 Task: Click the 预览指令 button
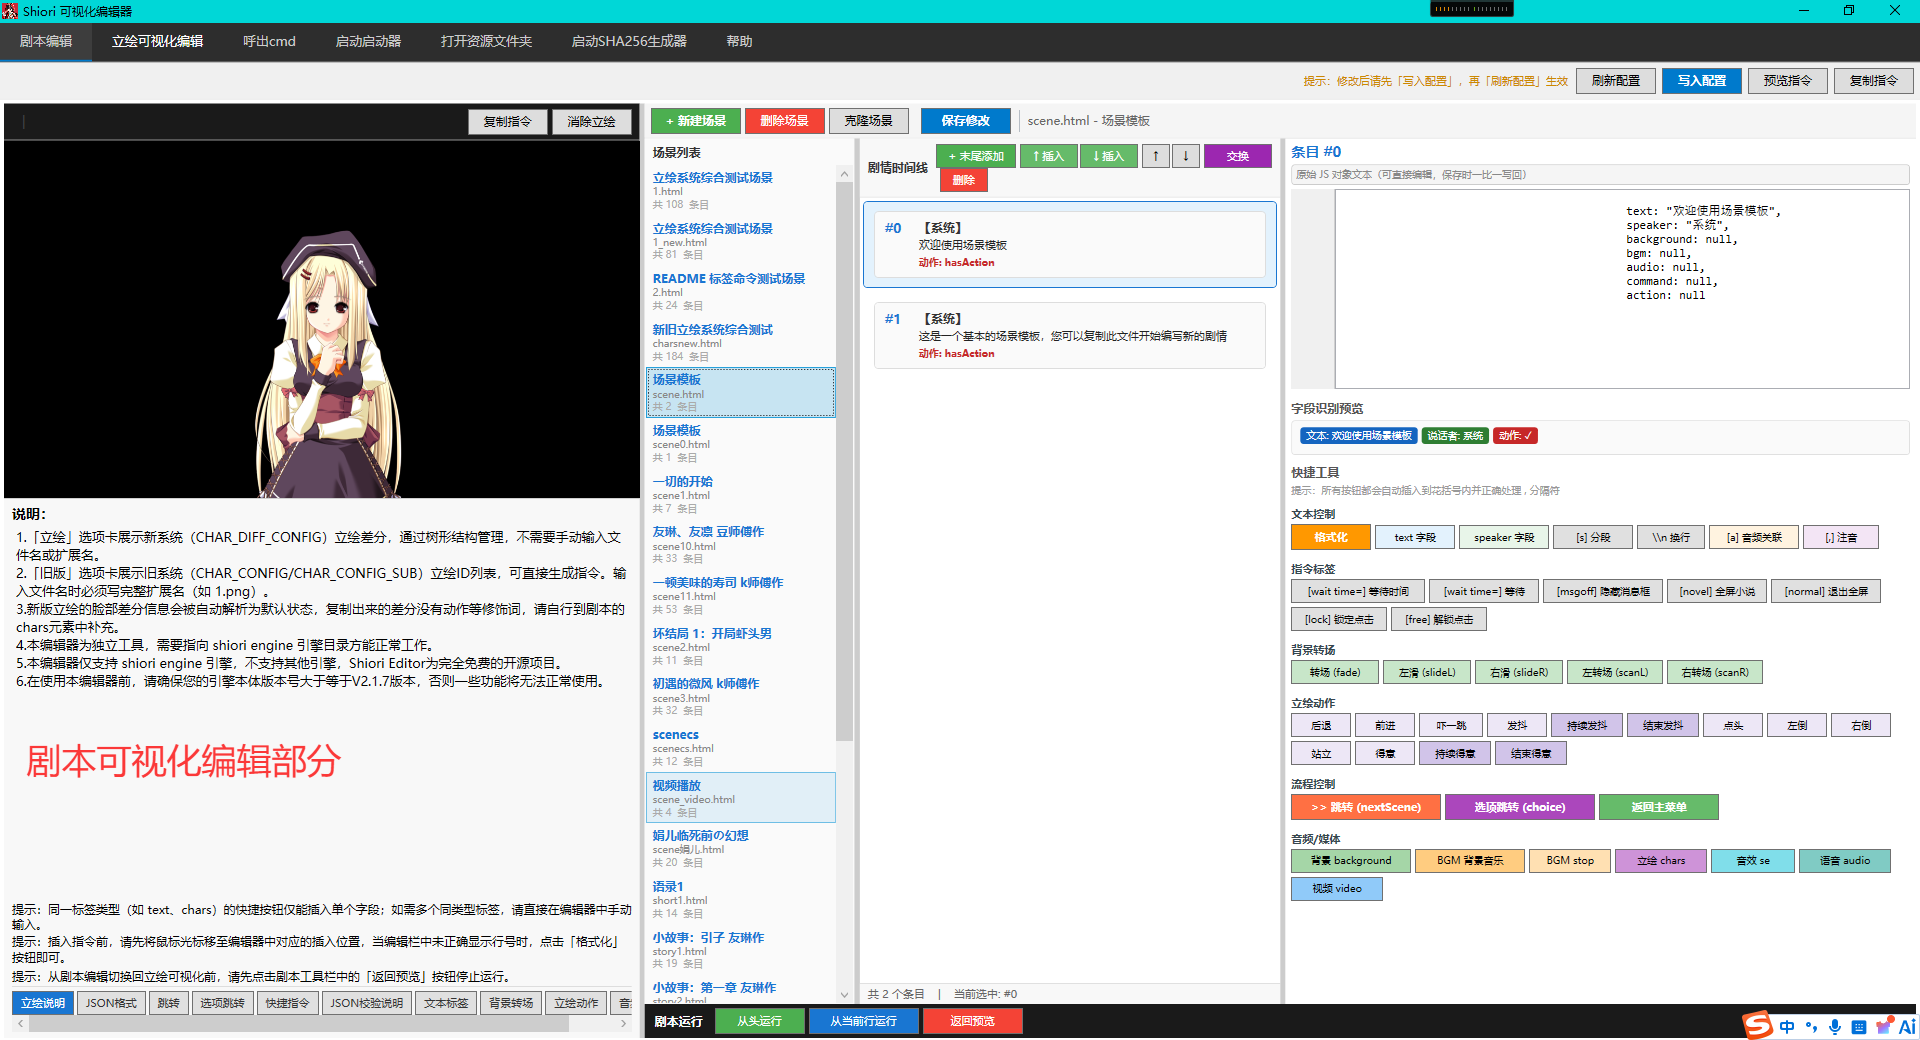click(x=1788, y=81)
